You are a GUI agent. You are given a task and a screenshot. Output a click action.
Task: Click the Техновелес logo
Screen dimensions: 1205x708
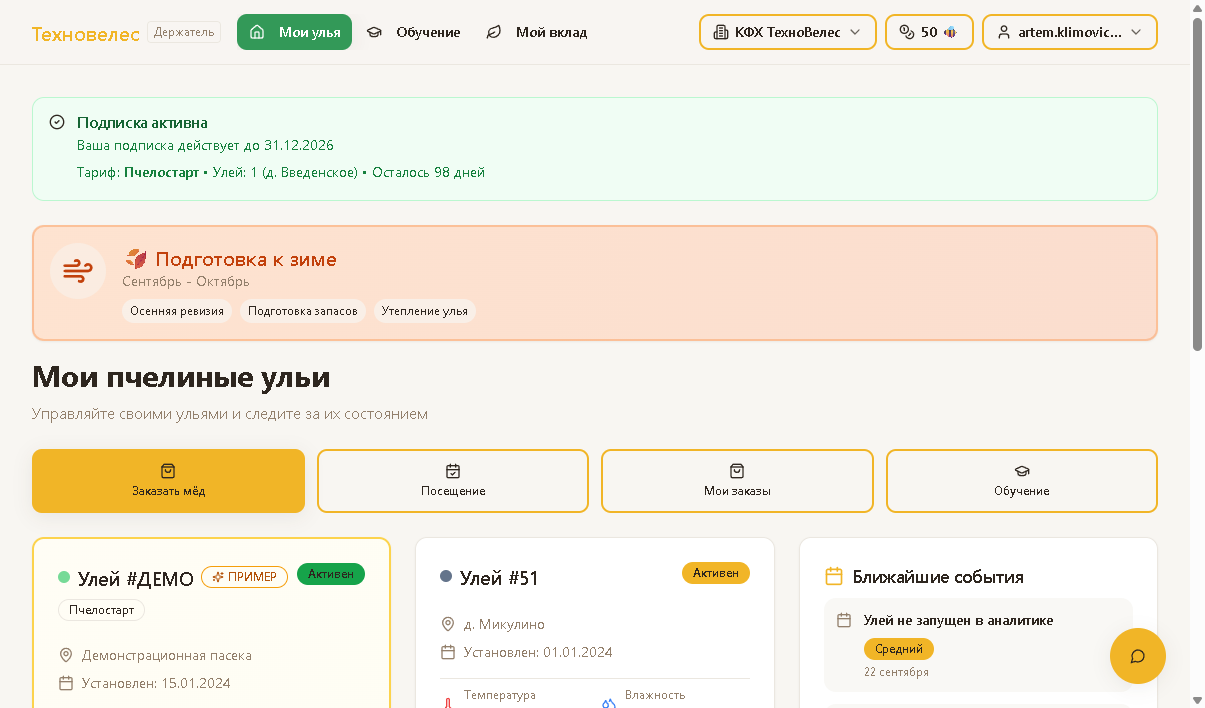tap(86, 33)
